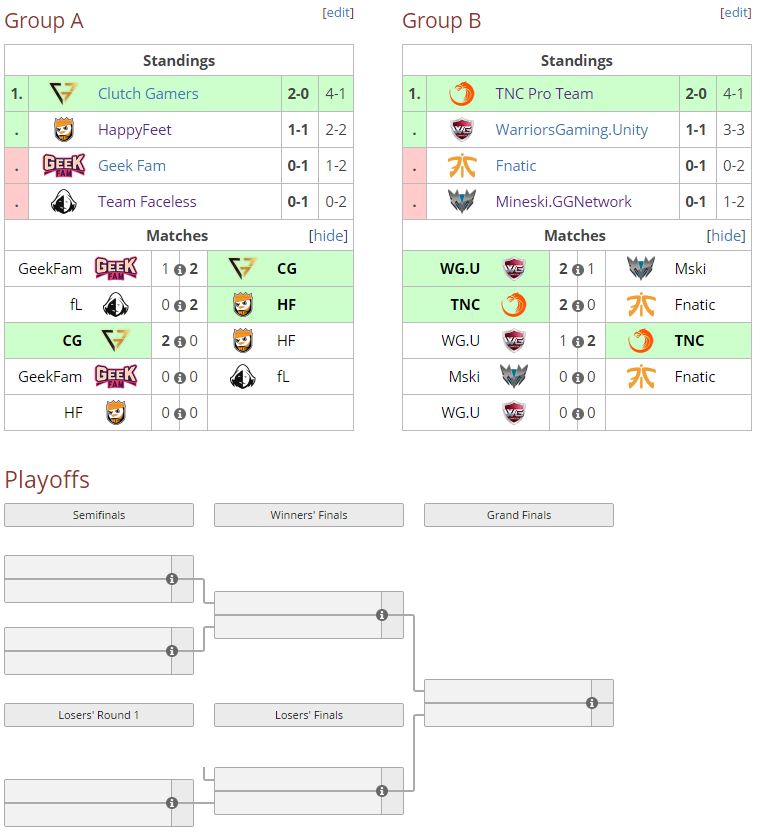This screenshot has width=758, height=835.
Task: Edit the Group B section
Action: (x=736, y=13)
